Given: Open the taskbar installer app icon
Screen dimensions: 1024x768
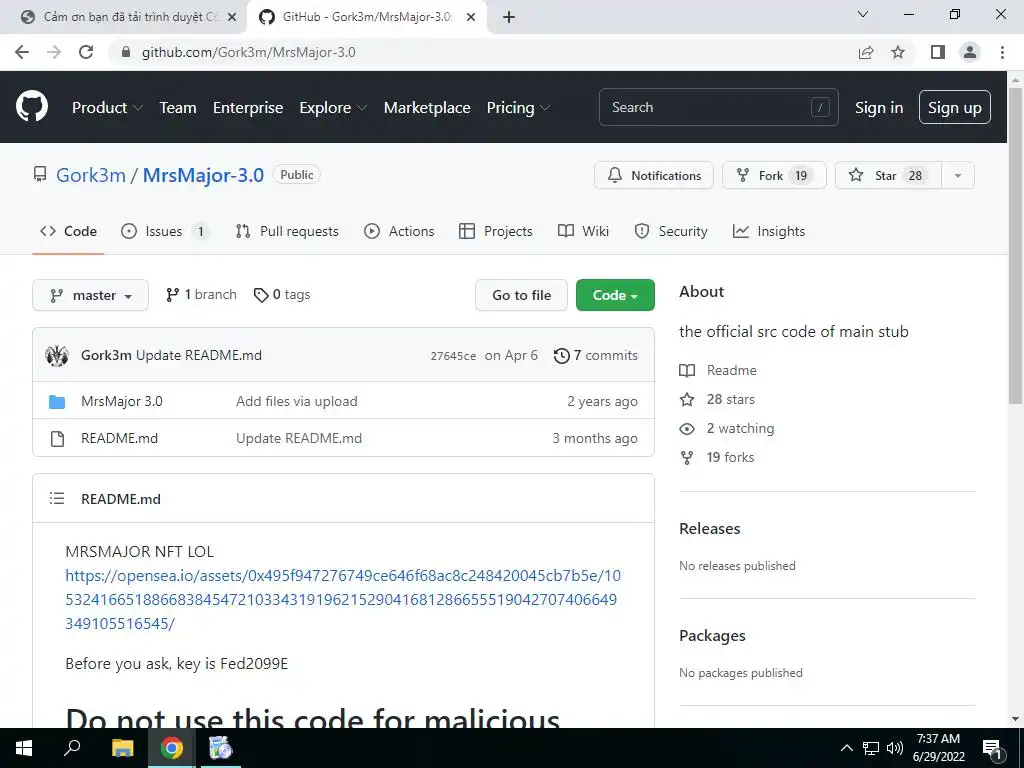Looking at the screenshot, I should (x=220, y=748).
